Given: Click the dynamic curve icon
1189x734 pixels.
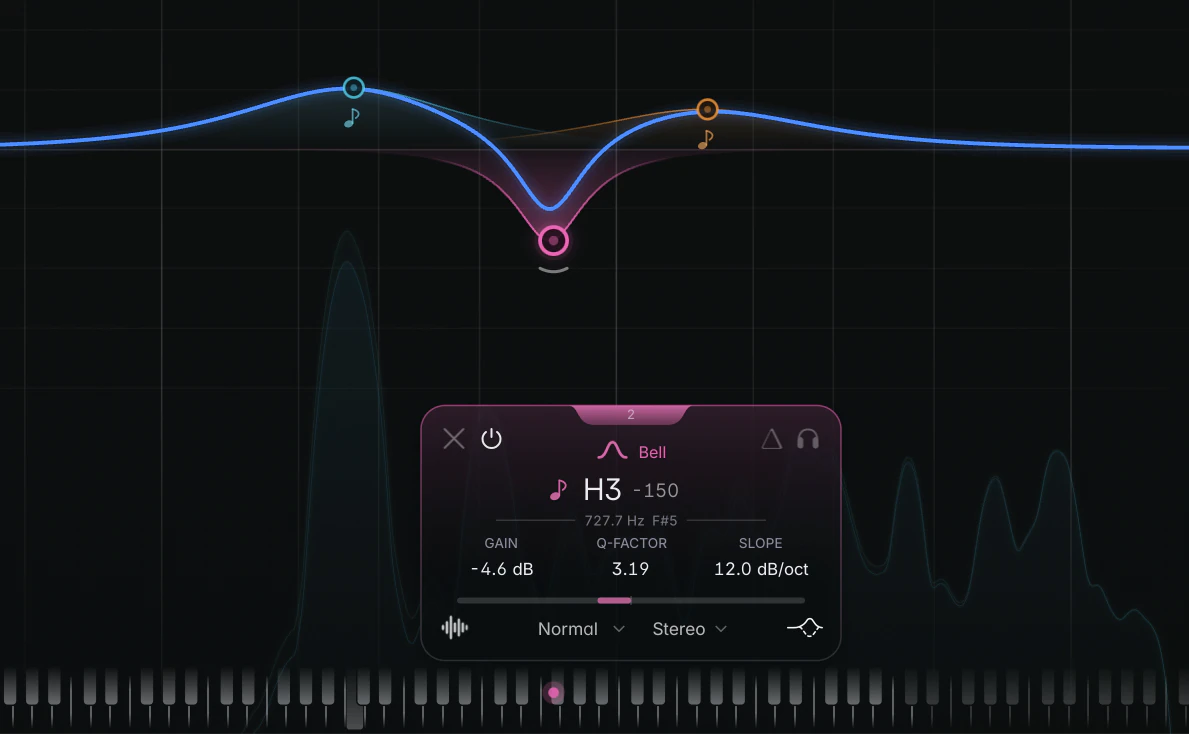Looking at the screenshot, I should click(805, 628).
